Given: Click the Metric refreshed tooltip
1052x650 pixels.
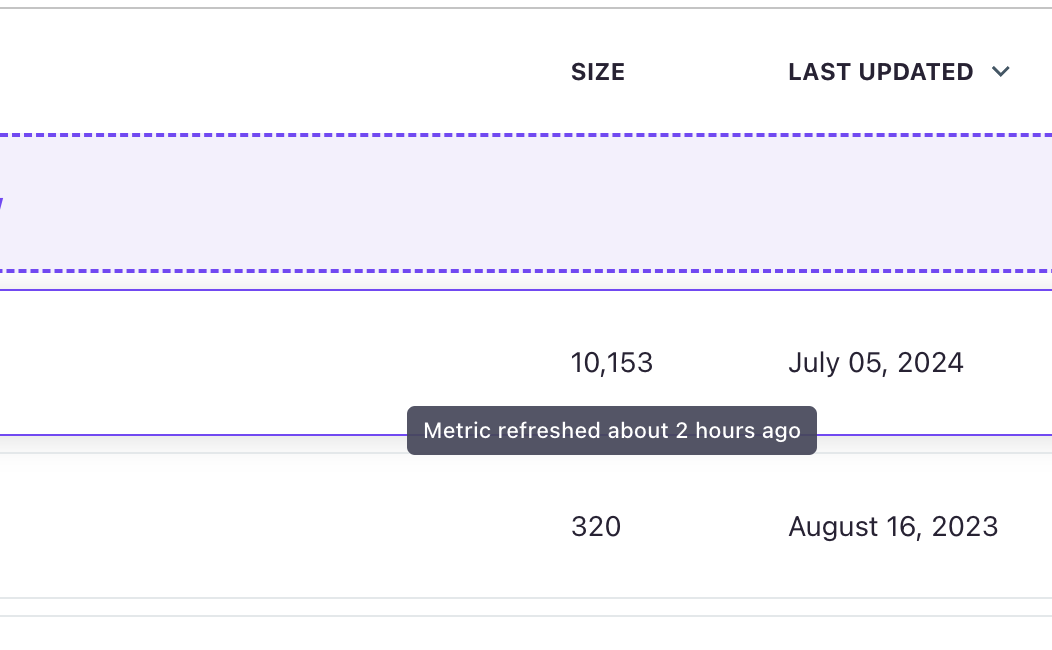Looking at the screenshot, I should (x=612, y=431).
